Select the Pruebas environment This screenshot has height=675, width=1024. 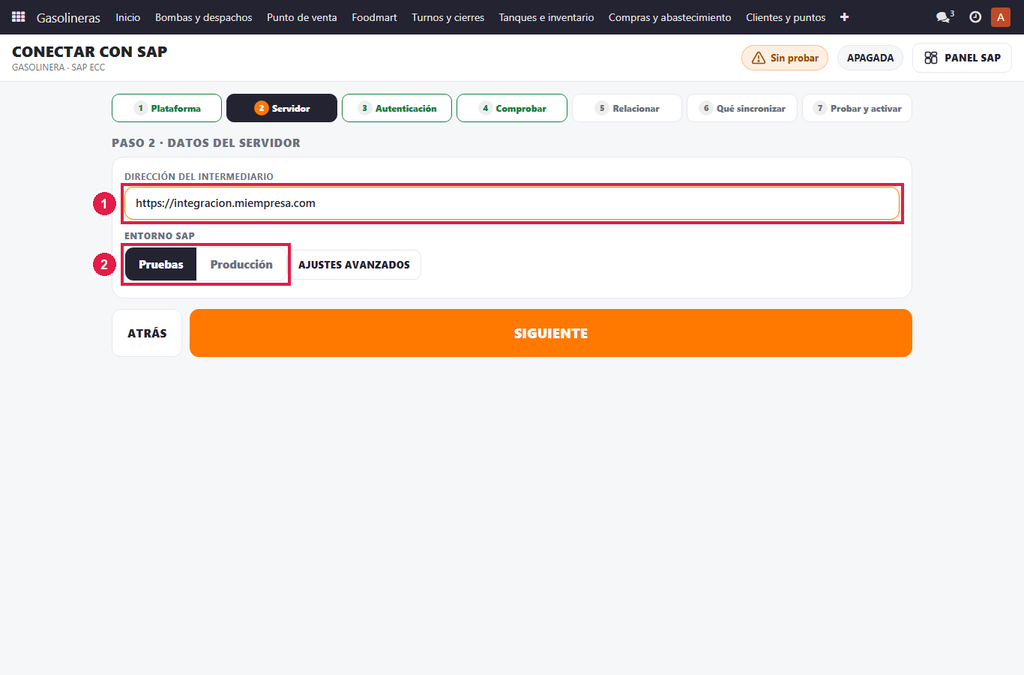[x=161, y=264]
